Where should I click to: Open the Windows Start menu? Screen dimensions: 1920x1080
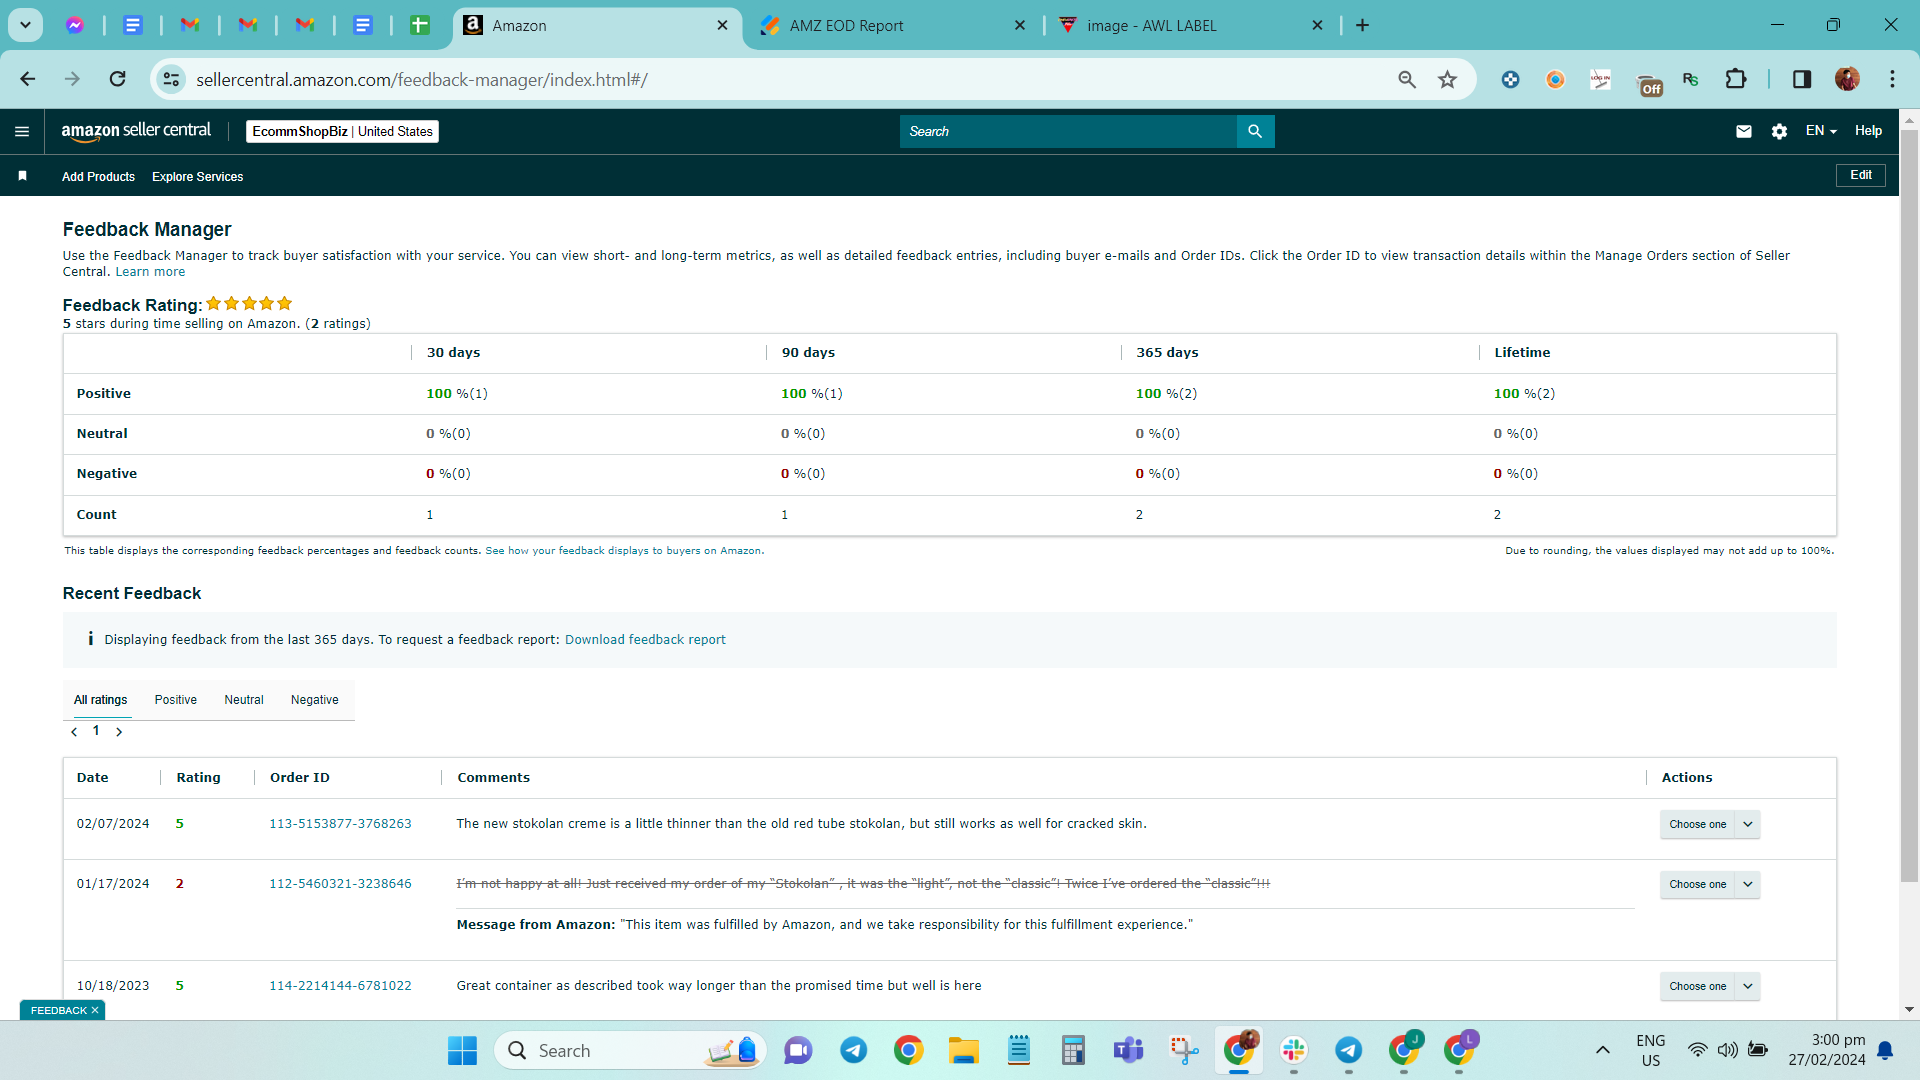(462, 1050)
